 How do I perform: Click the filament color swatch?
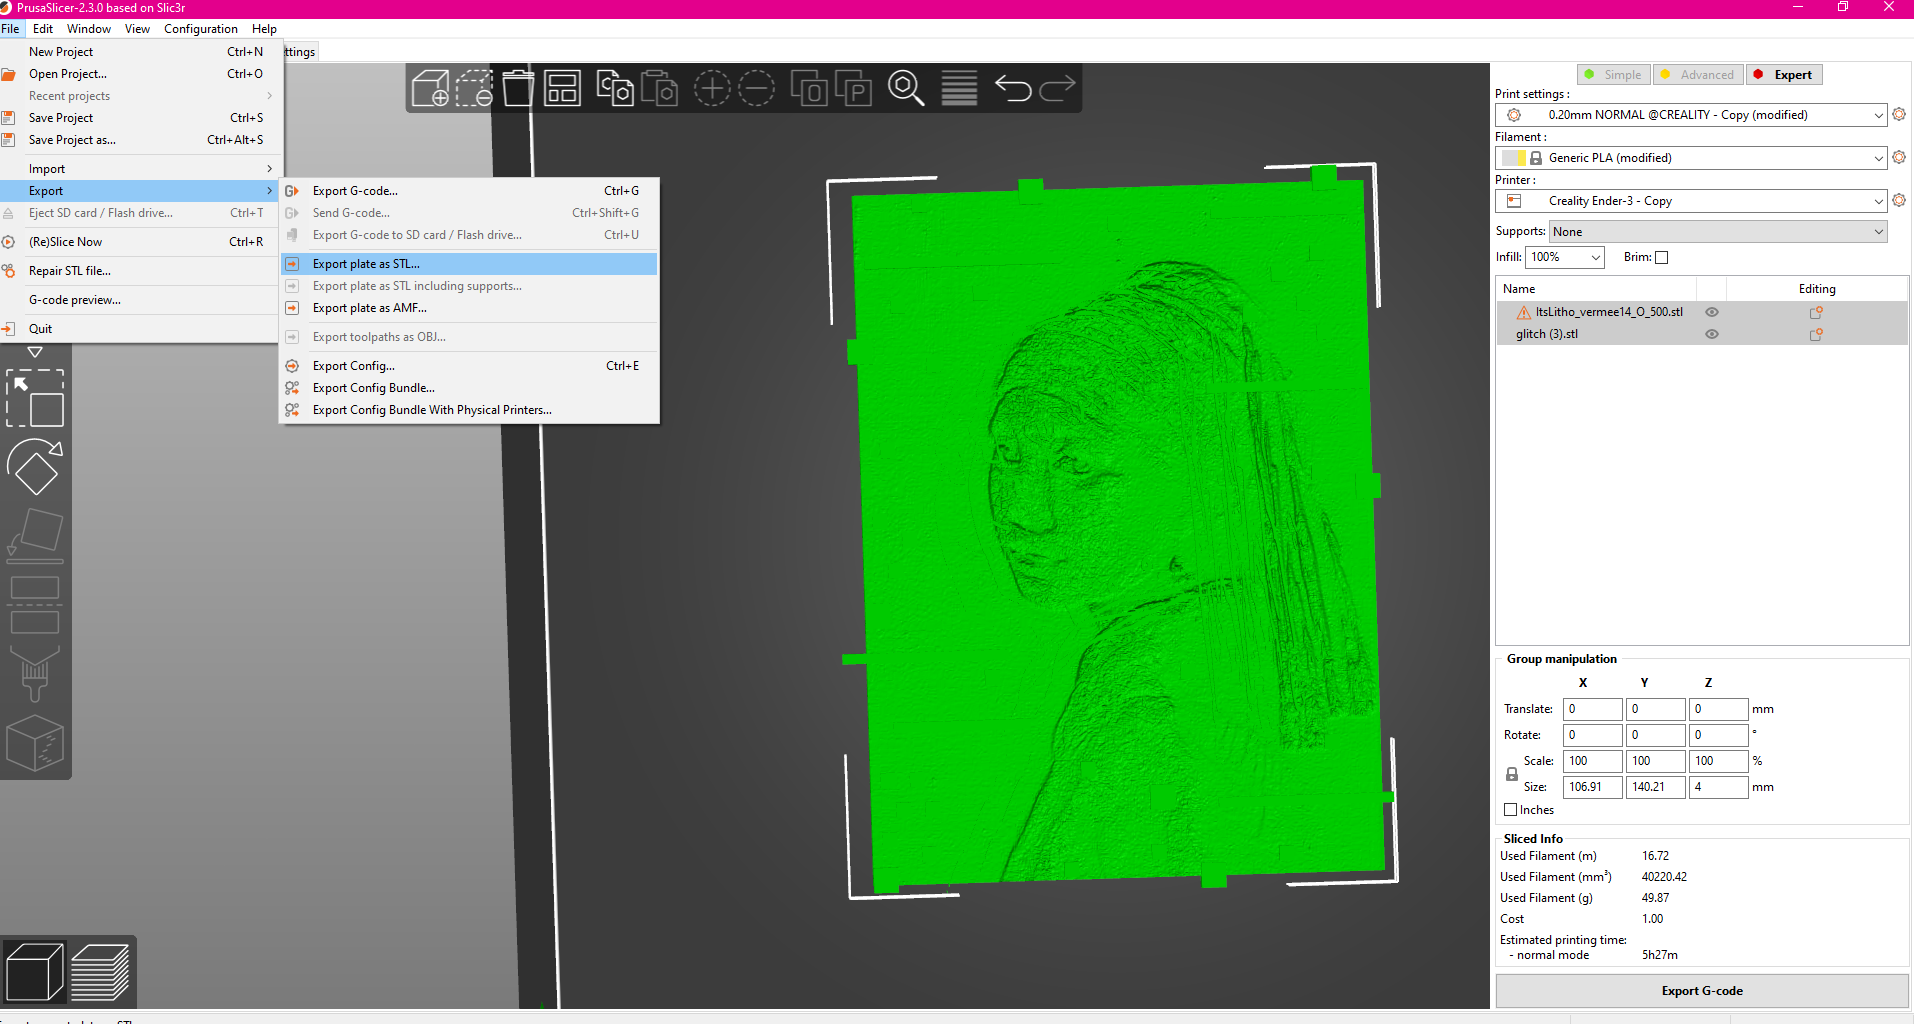click(1514, 158)
